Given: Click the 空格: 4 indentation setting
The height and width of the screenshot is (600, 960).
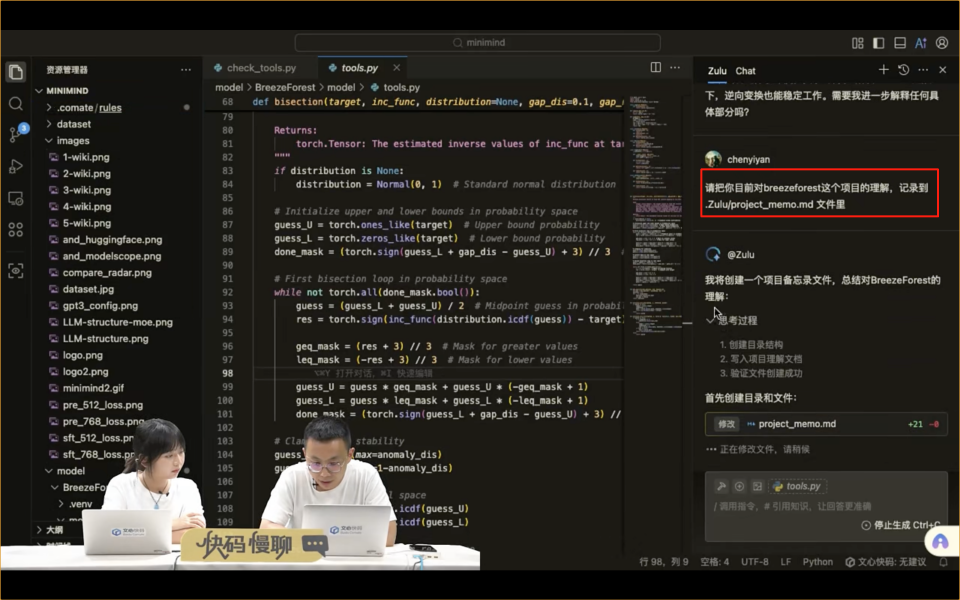Looking at the screenshot, I should 714,562.
